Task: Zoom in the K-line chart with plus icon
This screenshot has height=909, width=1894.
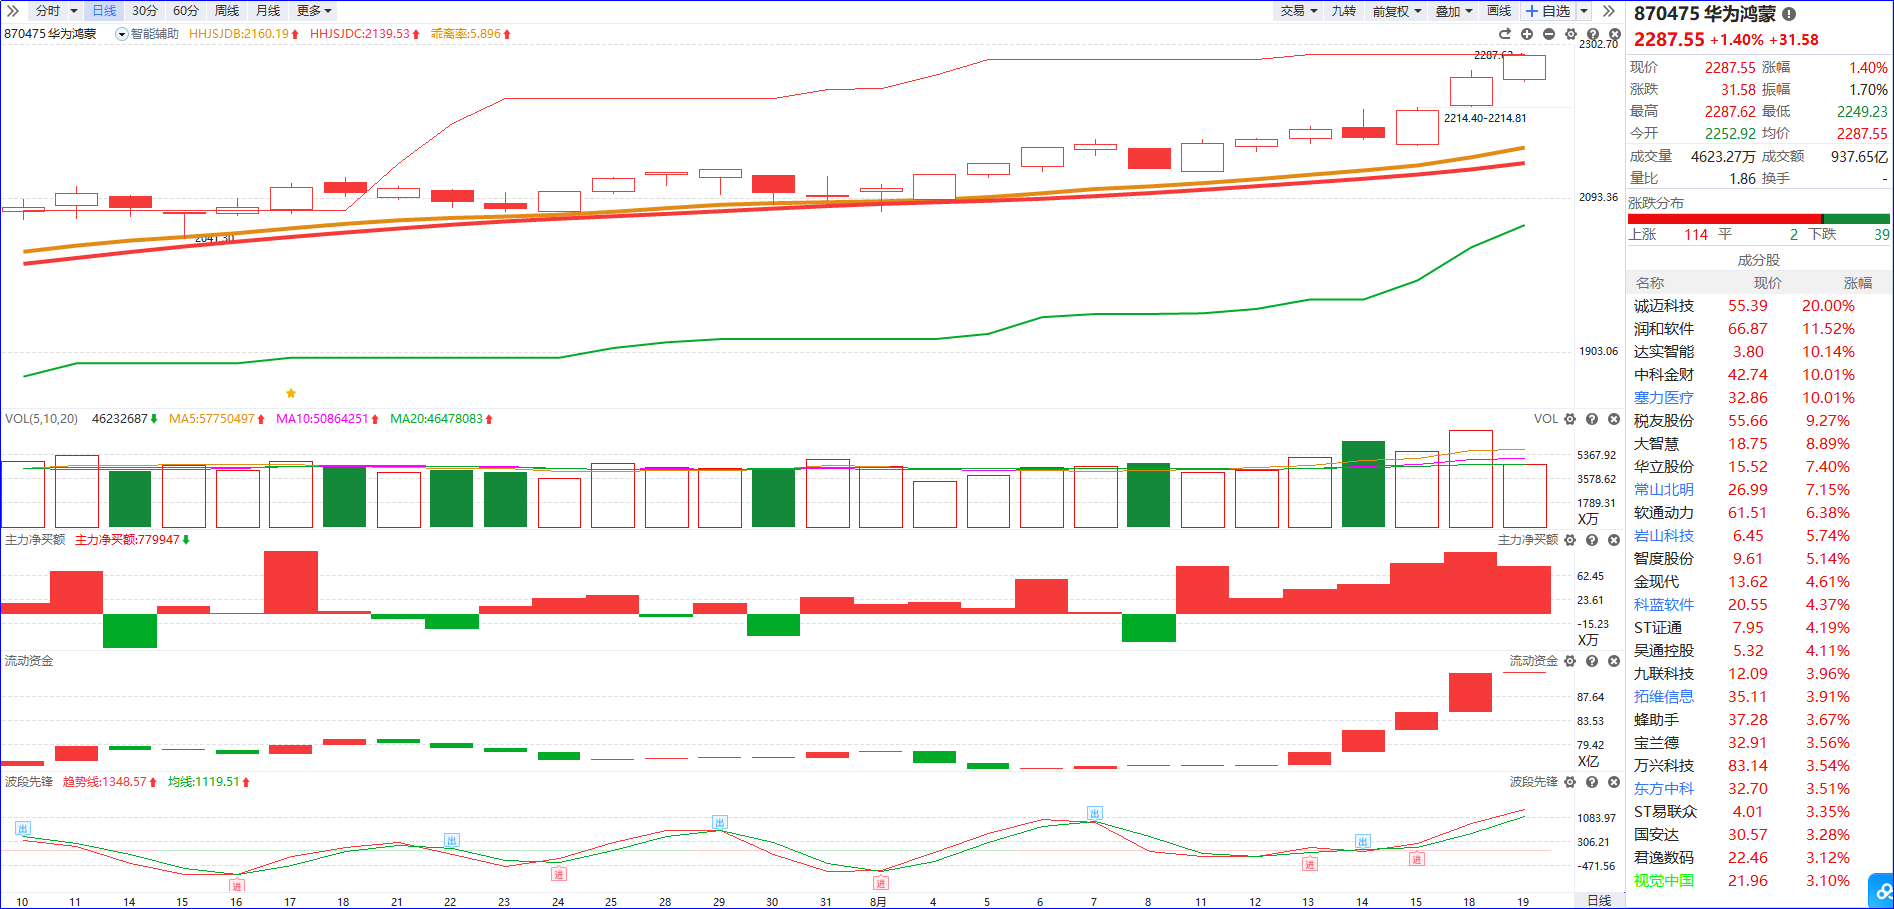Action: point(1527,34)
